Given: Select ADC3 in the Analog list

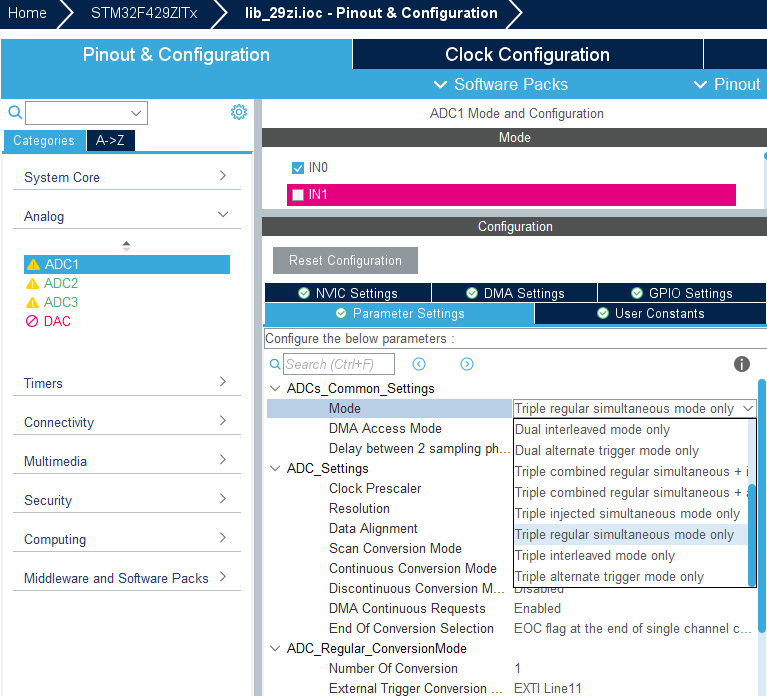Looking at the screenshot, I should pyautogui.click(x=61, y=303).
